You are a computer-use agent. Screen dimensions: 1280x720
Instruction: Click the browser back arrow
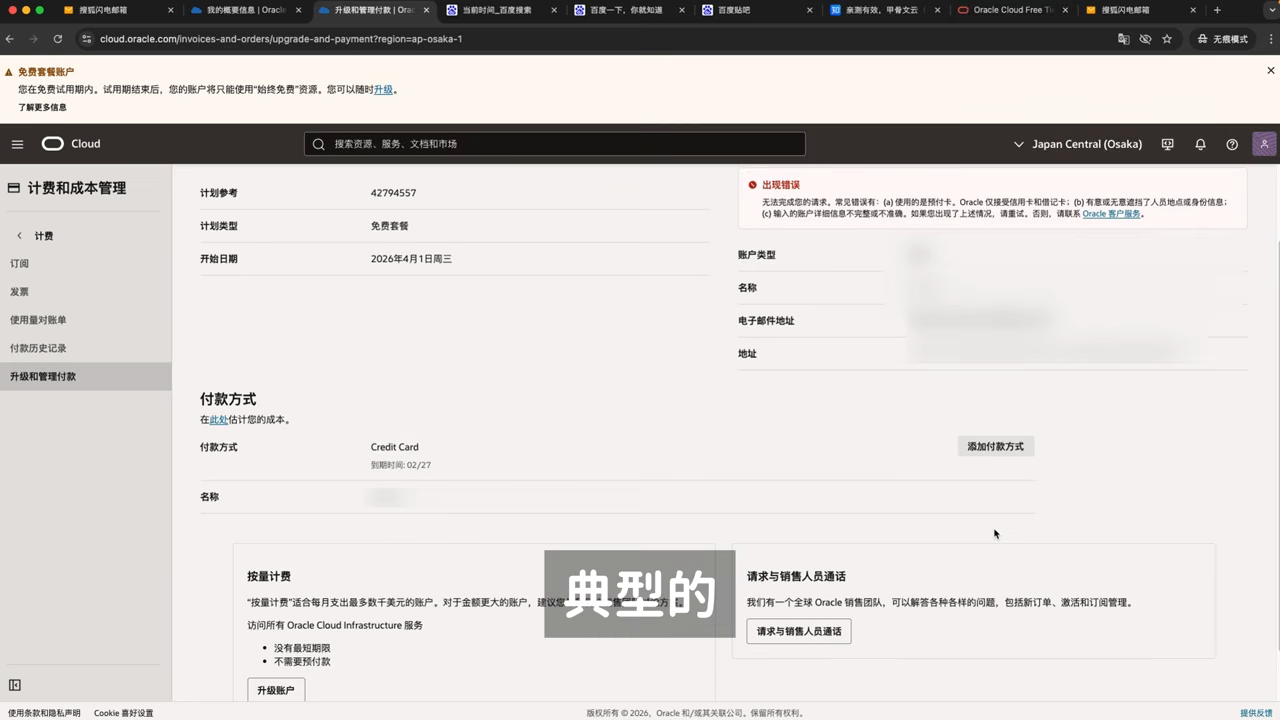[10, 39]
